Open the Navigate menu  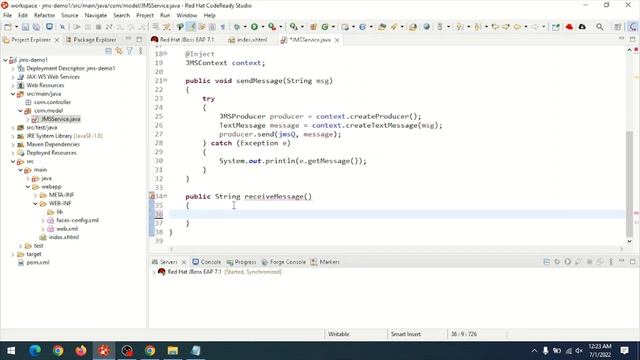[96, 15]
